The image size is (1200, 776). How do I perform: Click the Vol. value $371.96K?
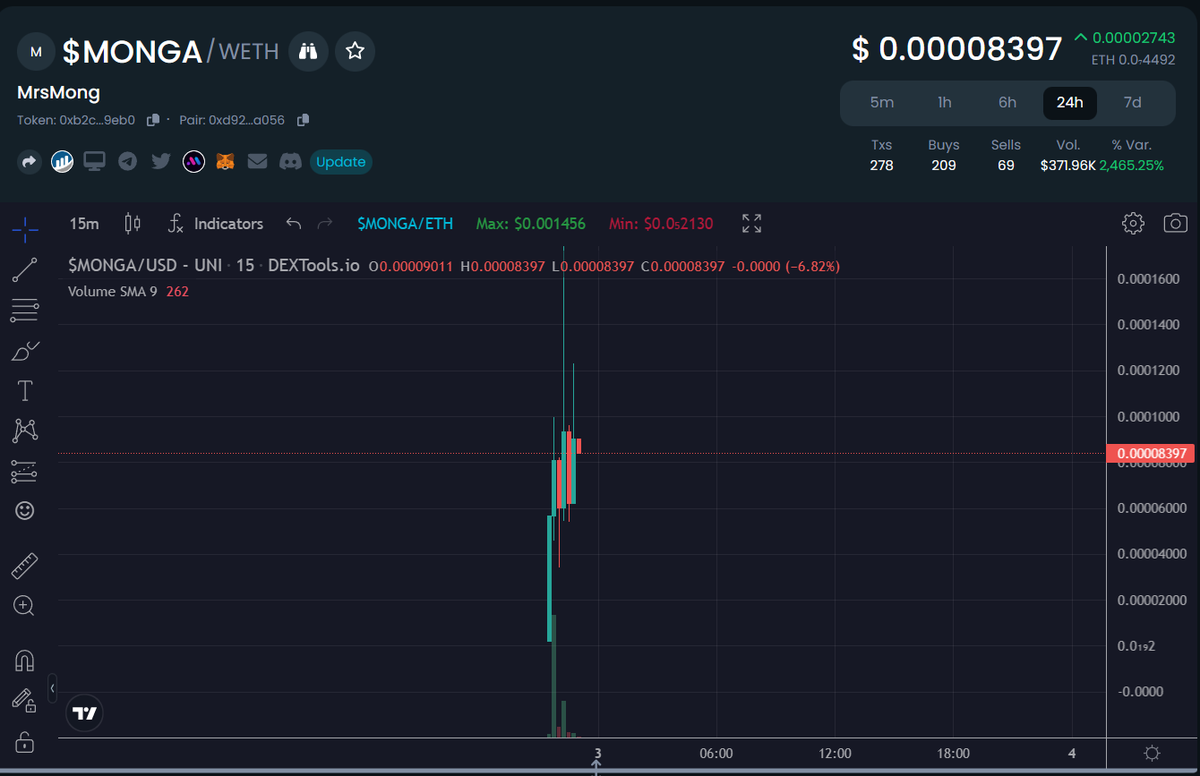coord(1068,165)
